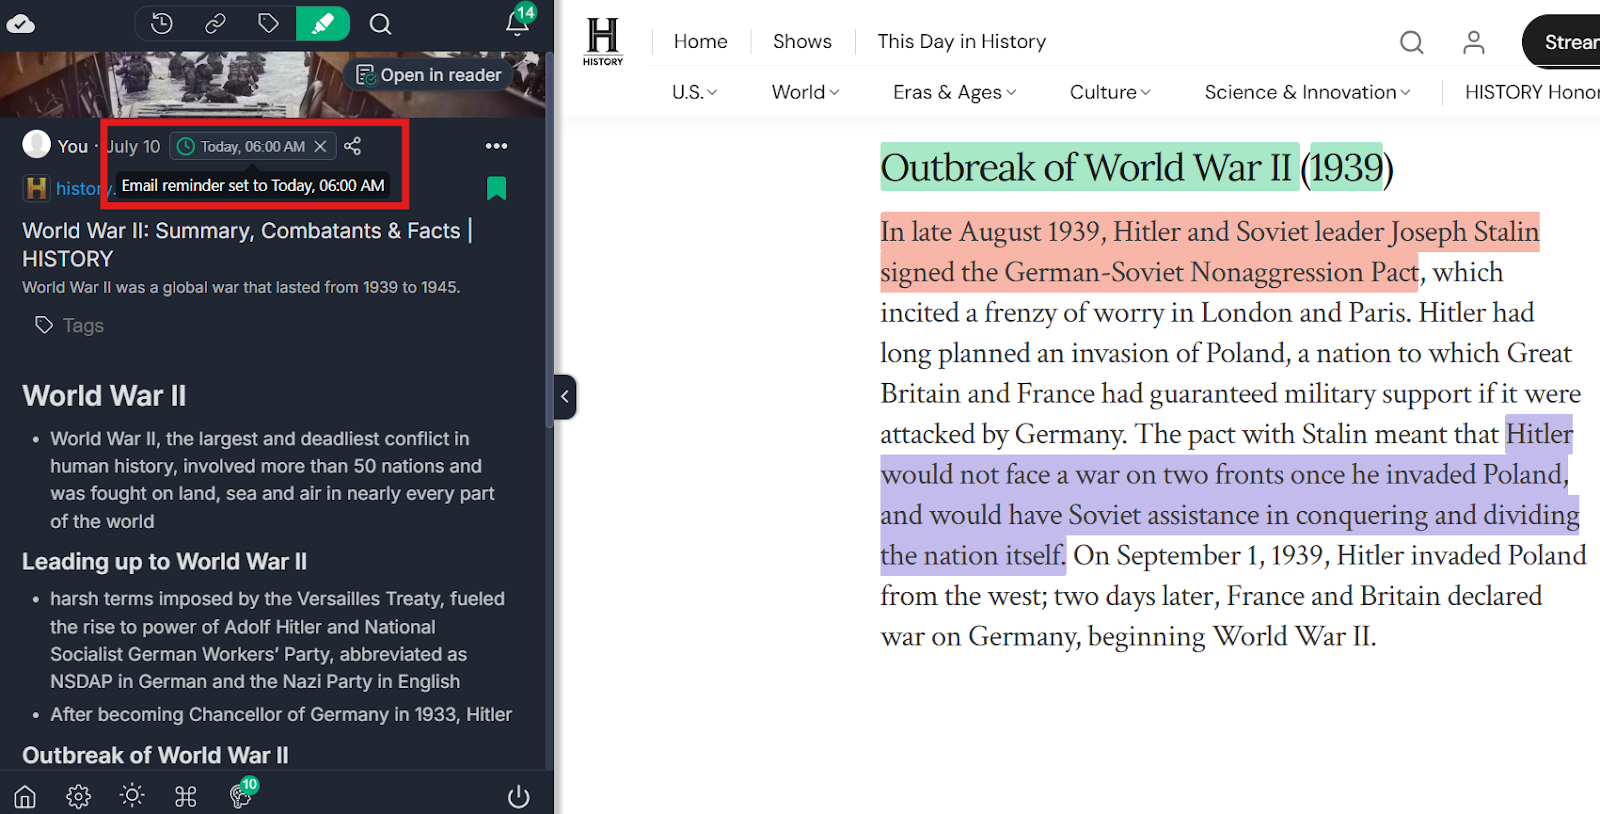Click green highlighted heading Outbreak of World War II
This screenshot has width=1600, height=814.
click(x=1088, y=167)
